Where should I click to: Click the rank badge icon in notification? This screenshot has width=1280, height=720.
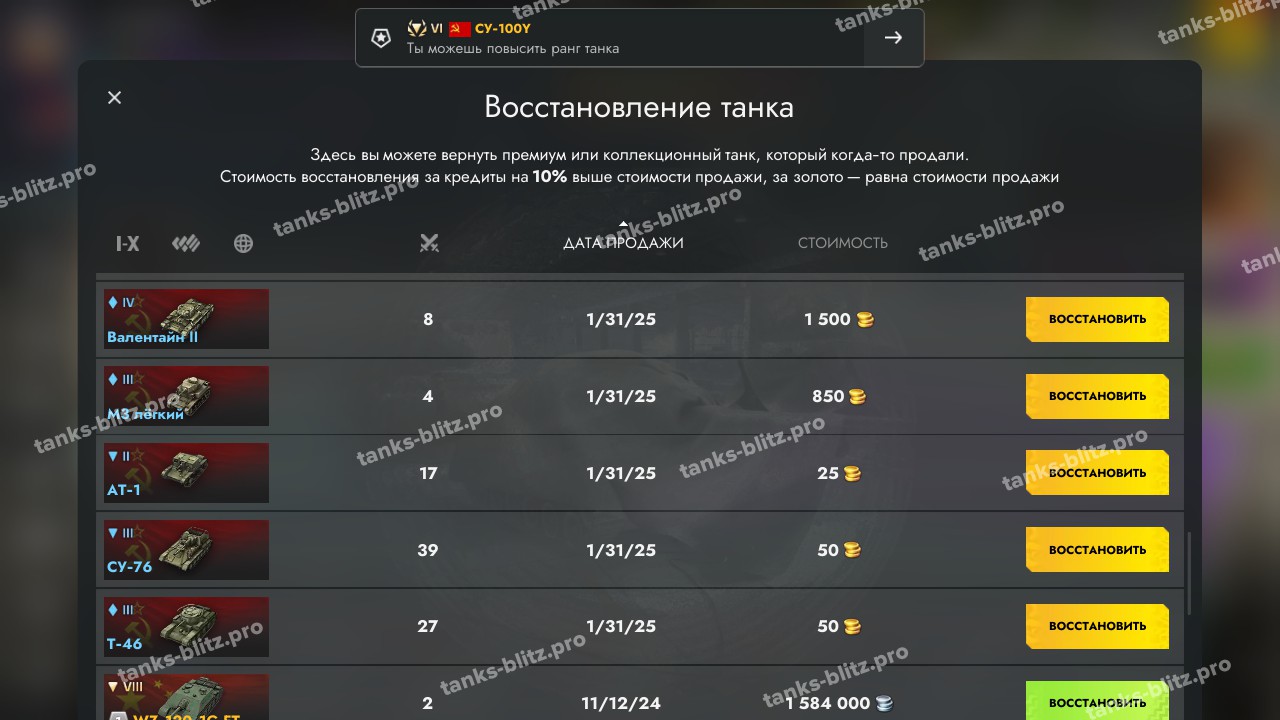coord(381,38)
